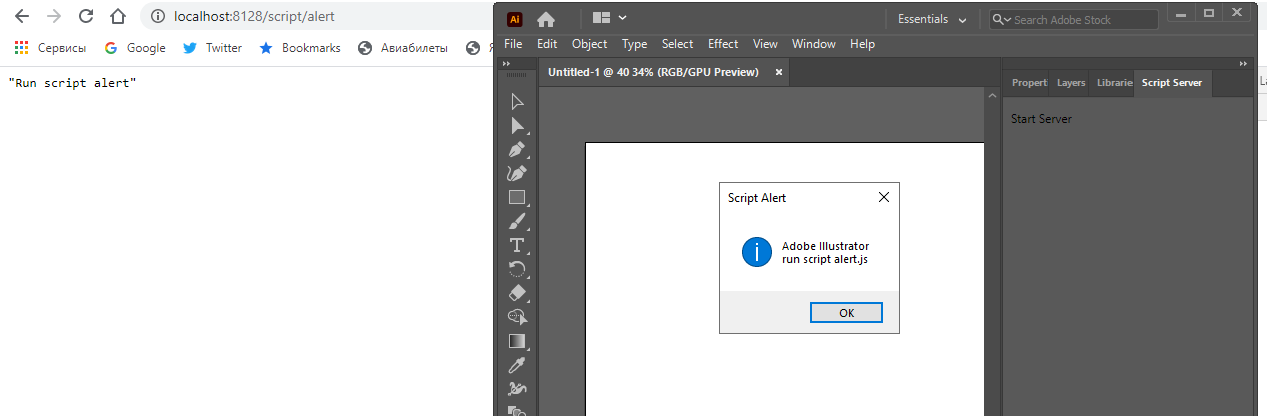Click the browser Forward arrow
The height and width of the screenshot is (416, 1267).
[54, 16]
